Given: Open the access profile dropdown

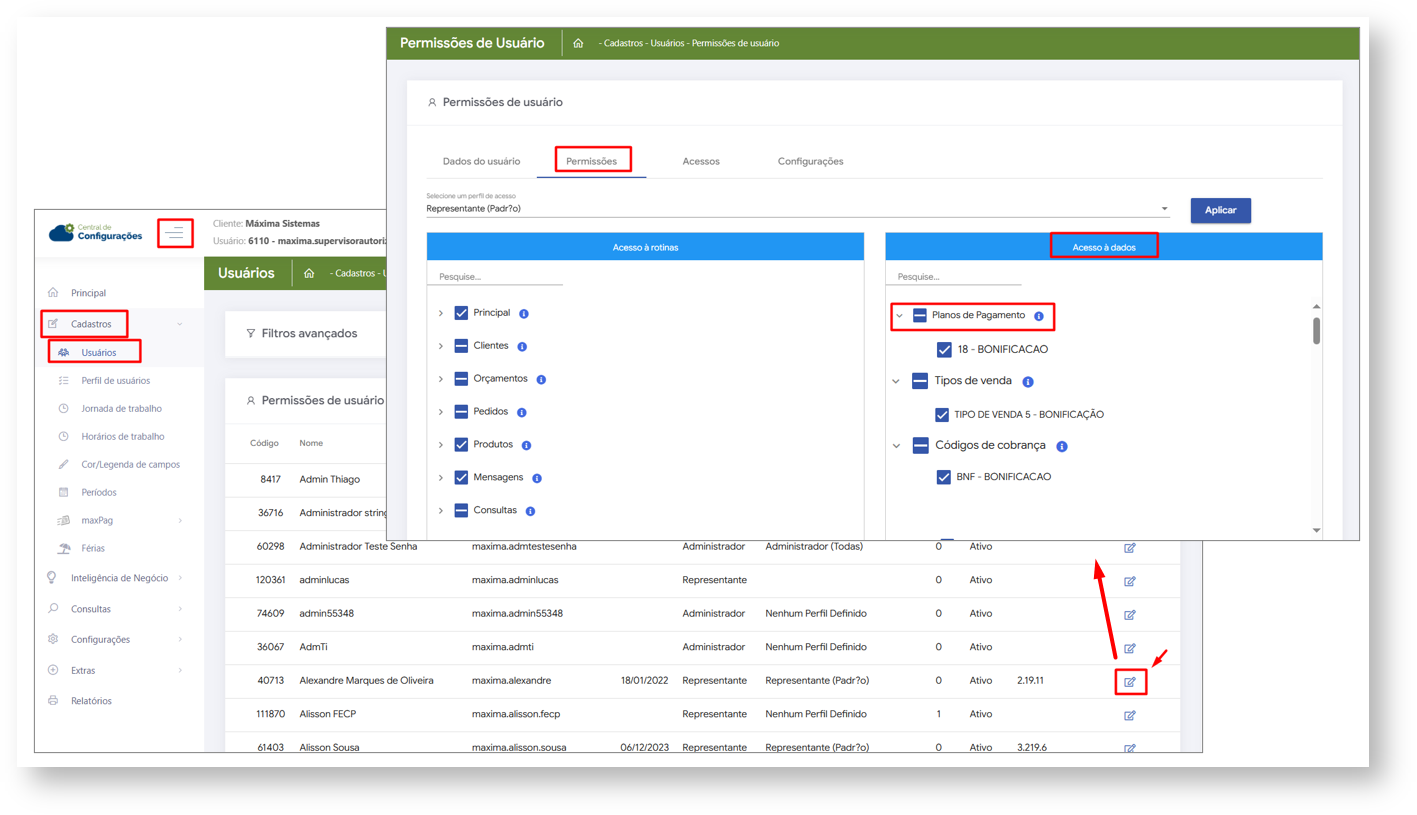Looking at the screenshot, I should 1164,209.
